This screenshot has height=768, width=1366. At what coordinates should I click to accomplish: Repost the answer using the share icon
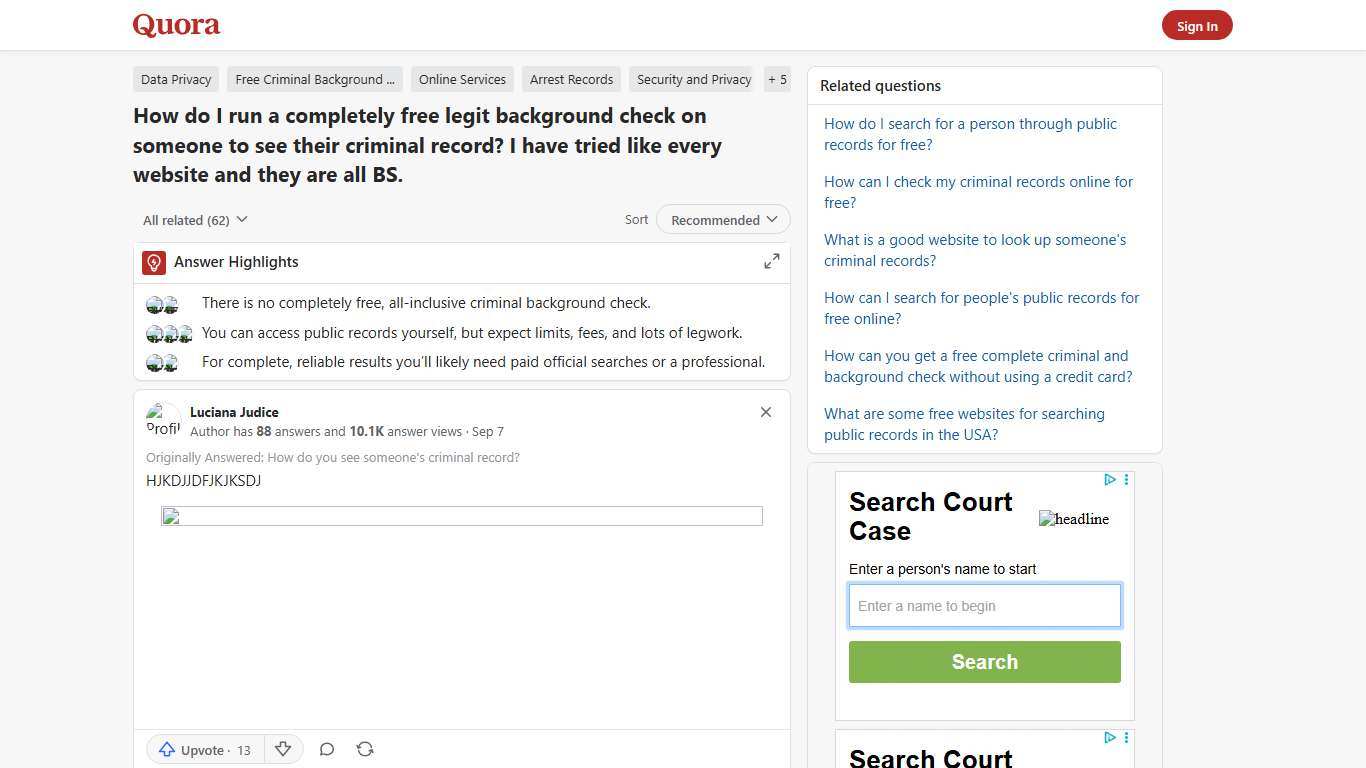(x=365, y=749)
